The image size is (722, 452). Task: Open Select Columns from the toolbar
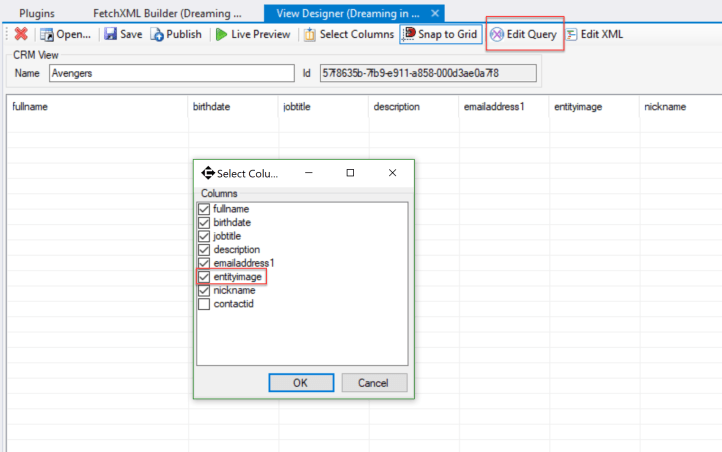tap(349, 35)
